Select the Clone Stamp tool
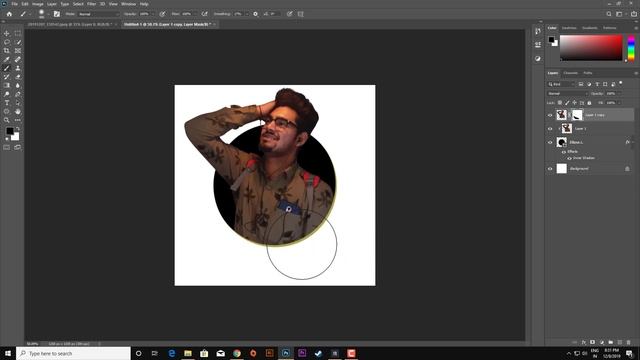The height and width of the screenshot is (360, 640). 18,68
